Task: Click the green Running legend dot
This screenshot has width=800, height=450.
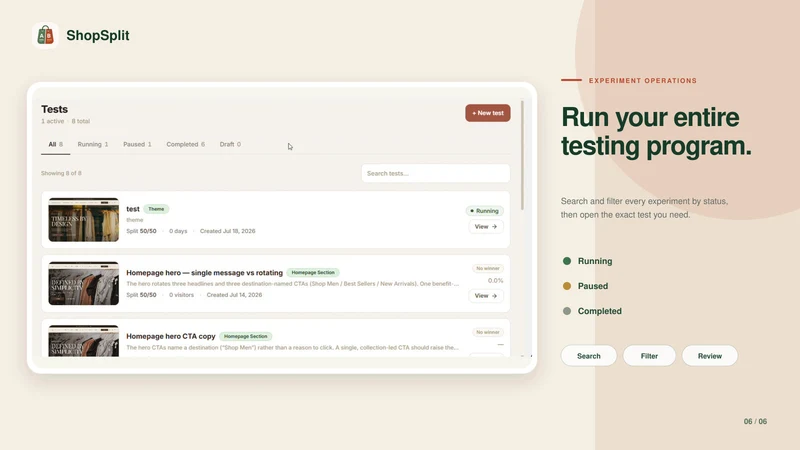Action: [566, 261]
